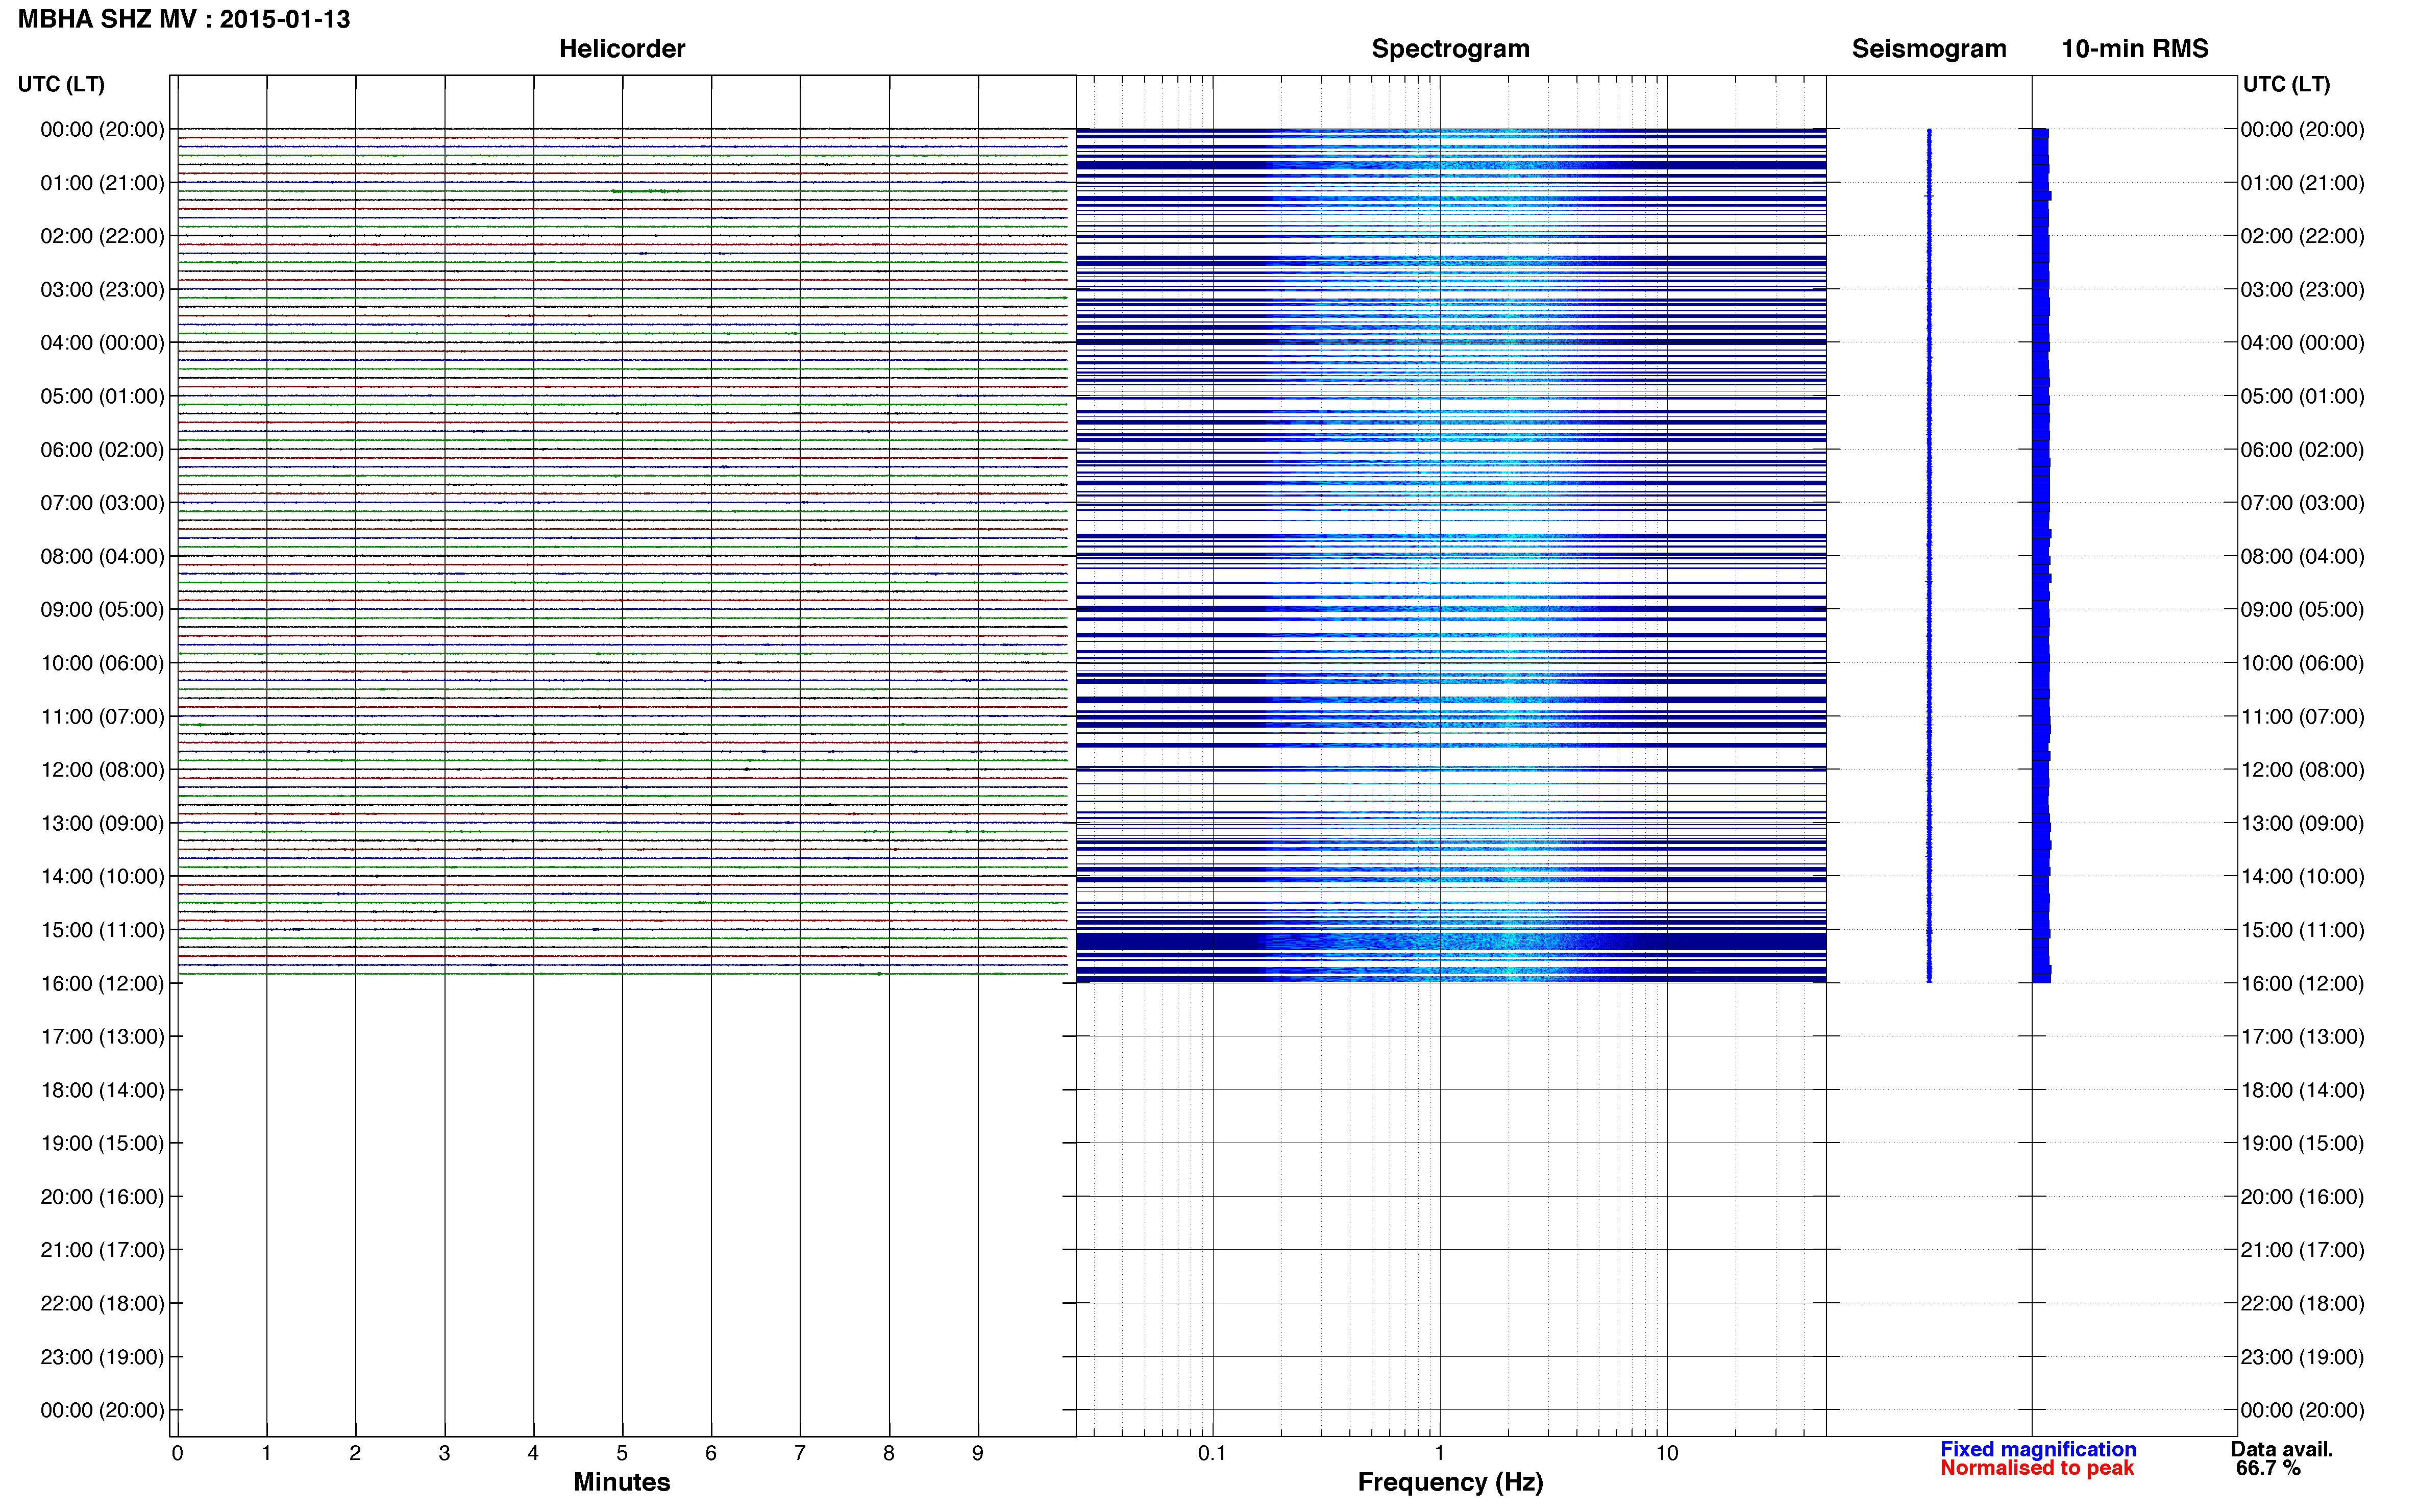Click the right axis label '09:00 (05:00)'
Viewport: 2419px width, 1512px height.
(2302, 610)
